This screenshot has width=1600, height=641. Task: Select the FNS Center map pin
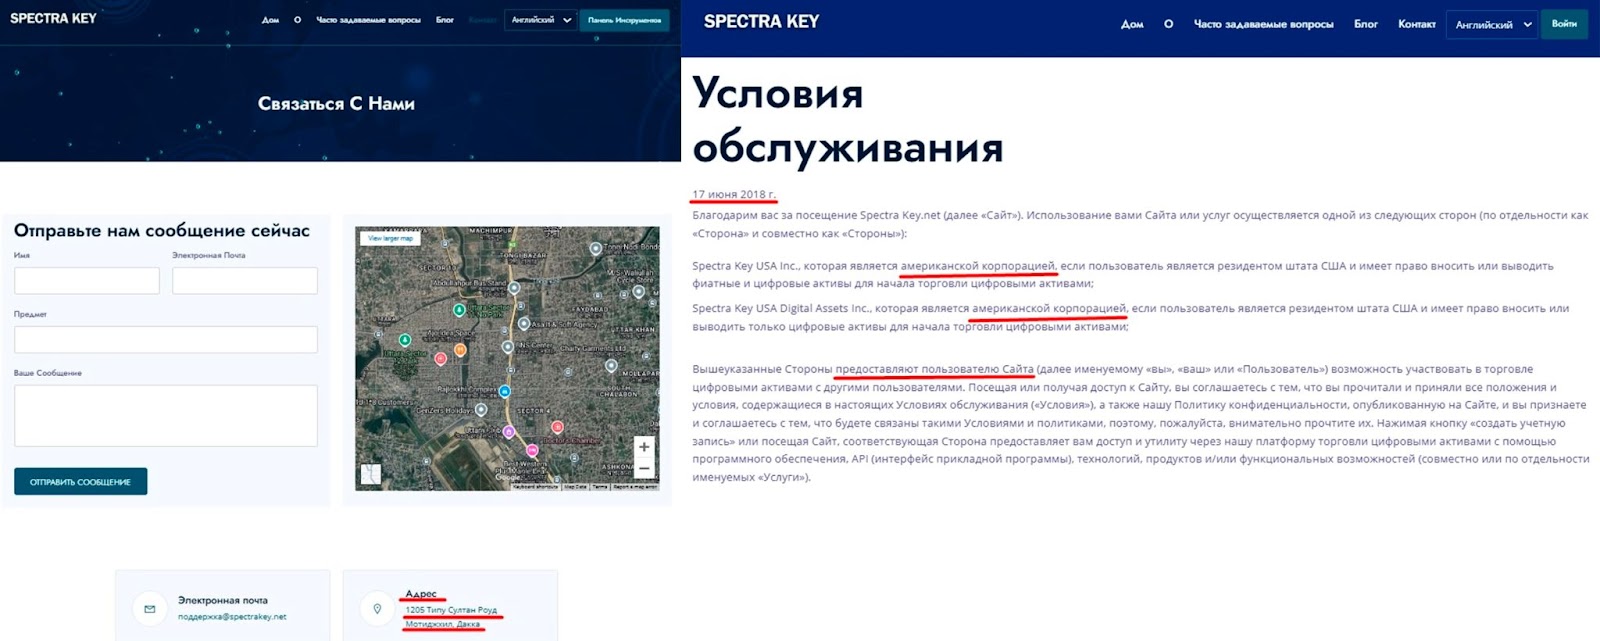(510, 345)
